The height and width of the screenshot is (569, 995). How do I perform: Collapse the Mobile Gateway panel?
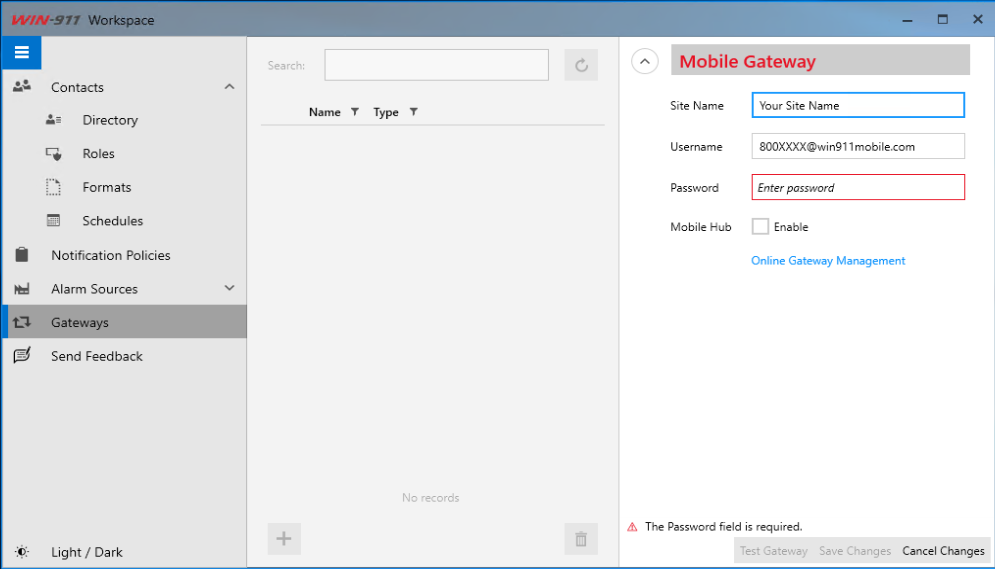pyautogui.click(x=645, y=62)
